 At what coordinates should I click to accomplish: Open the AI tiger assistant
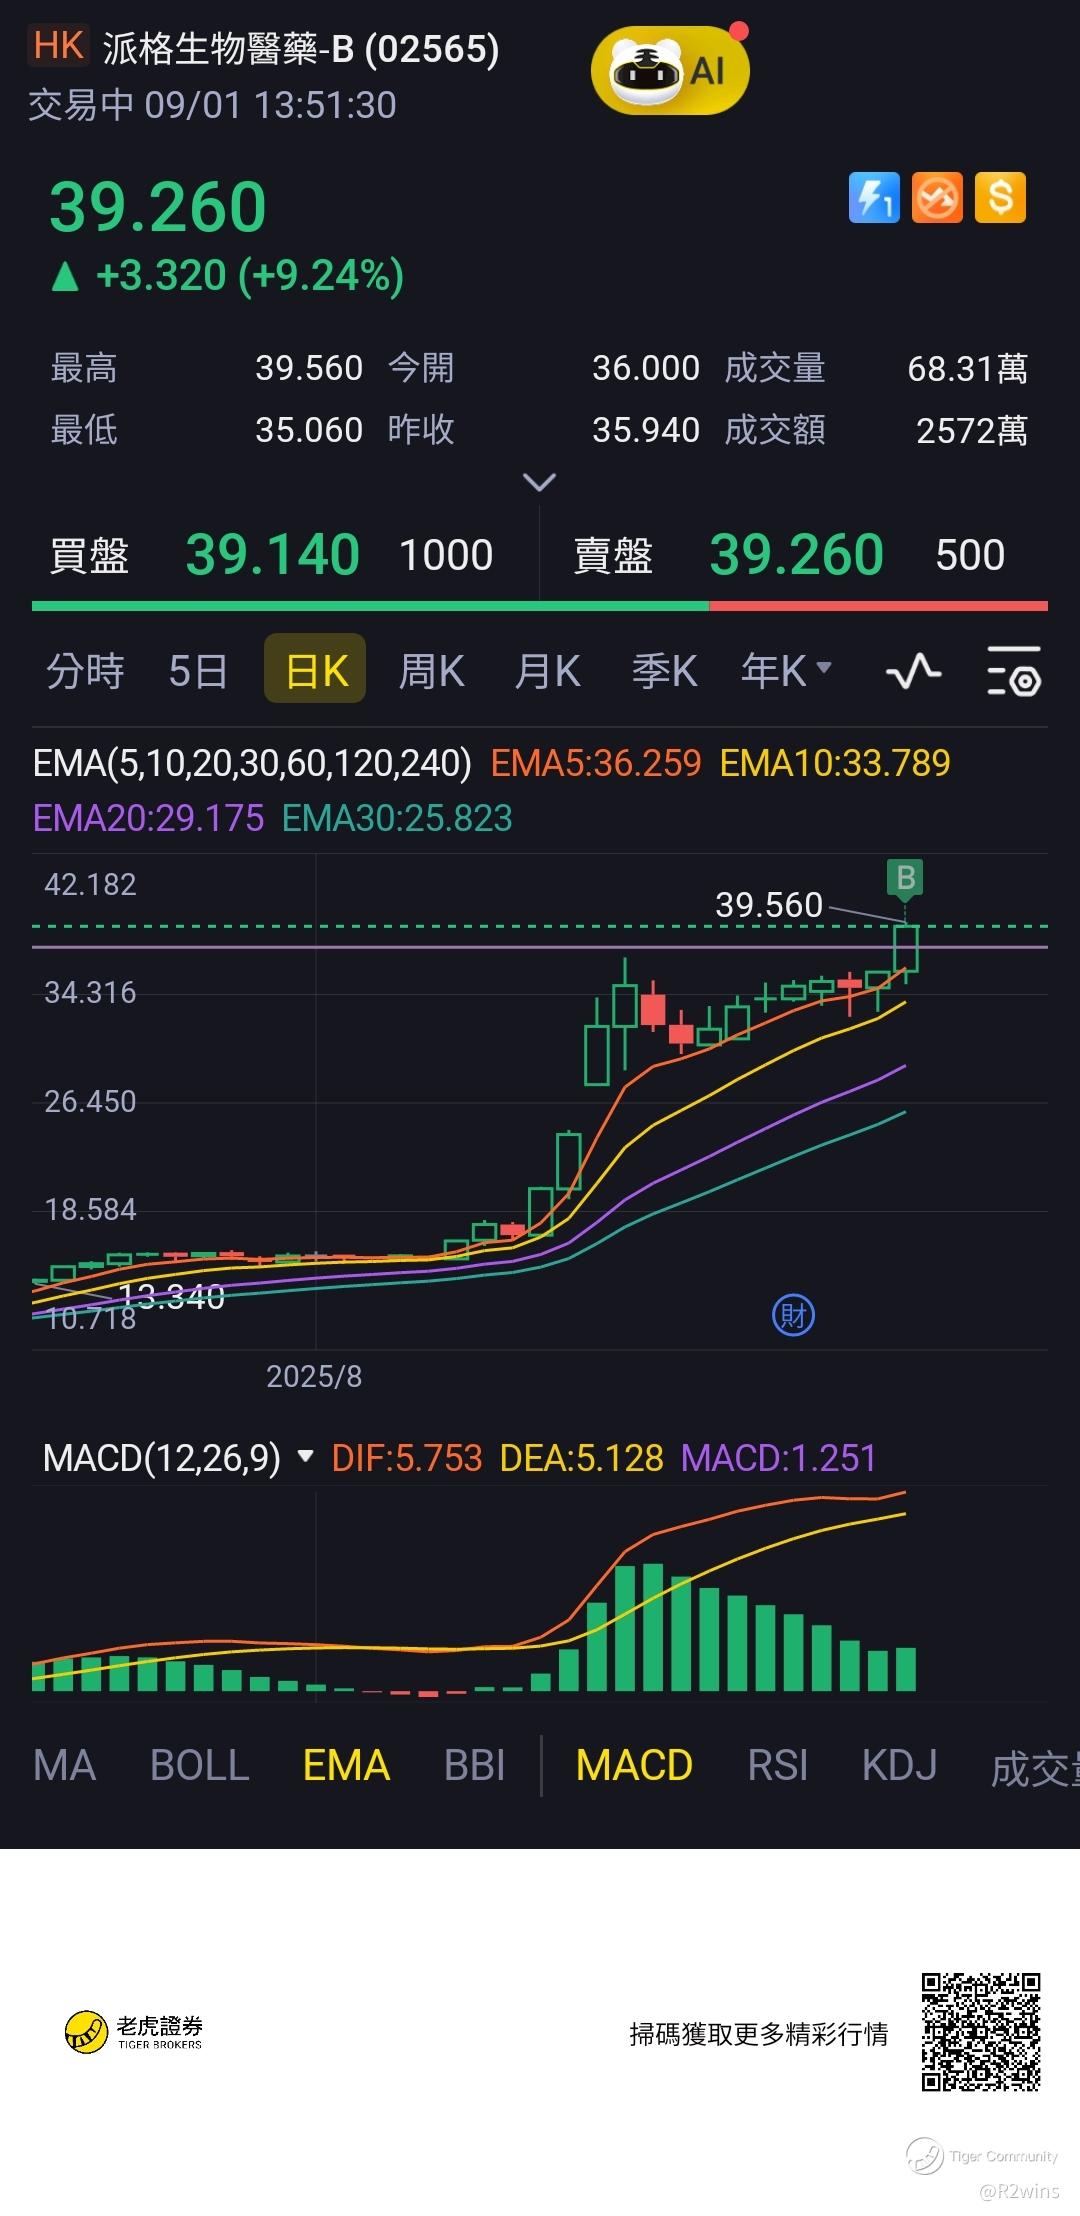[x=670, y=70]
